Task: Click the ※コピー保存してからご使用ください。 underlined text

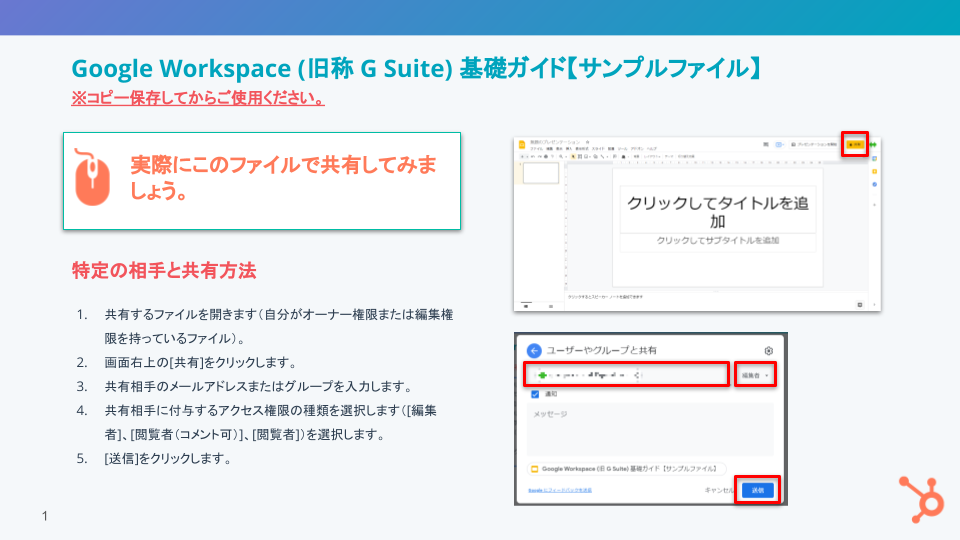Action: tap(198, 98)
